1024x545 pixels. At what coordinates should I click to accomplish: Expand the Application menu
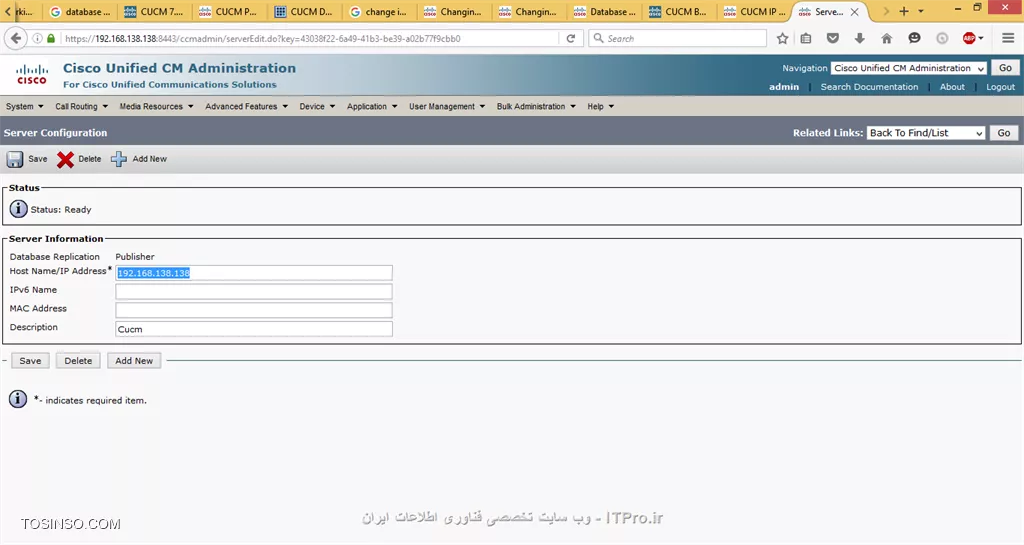[x=372, y=106]
